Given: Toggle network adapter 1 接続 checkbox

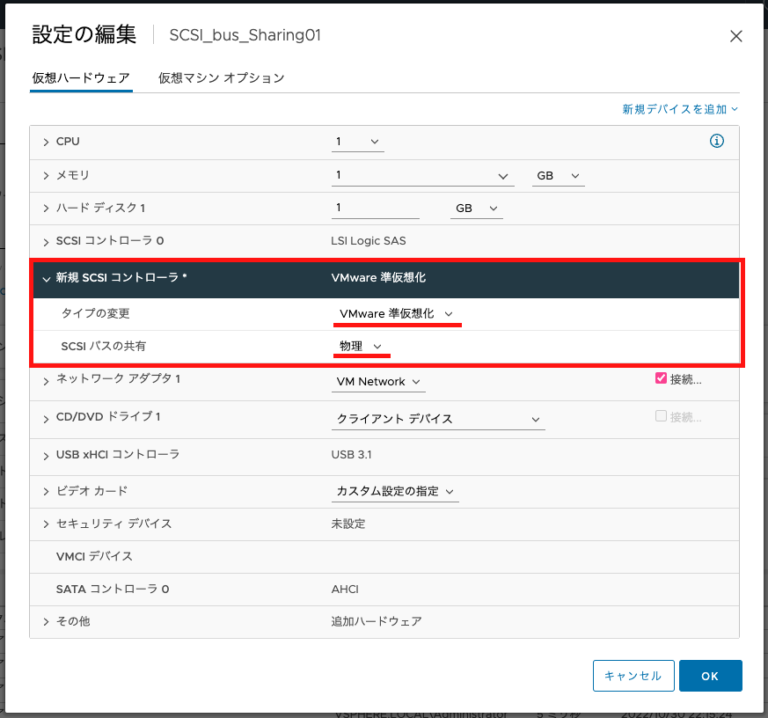Looking at the screenshot, I should (661, 378).
